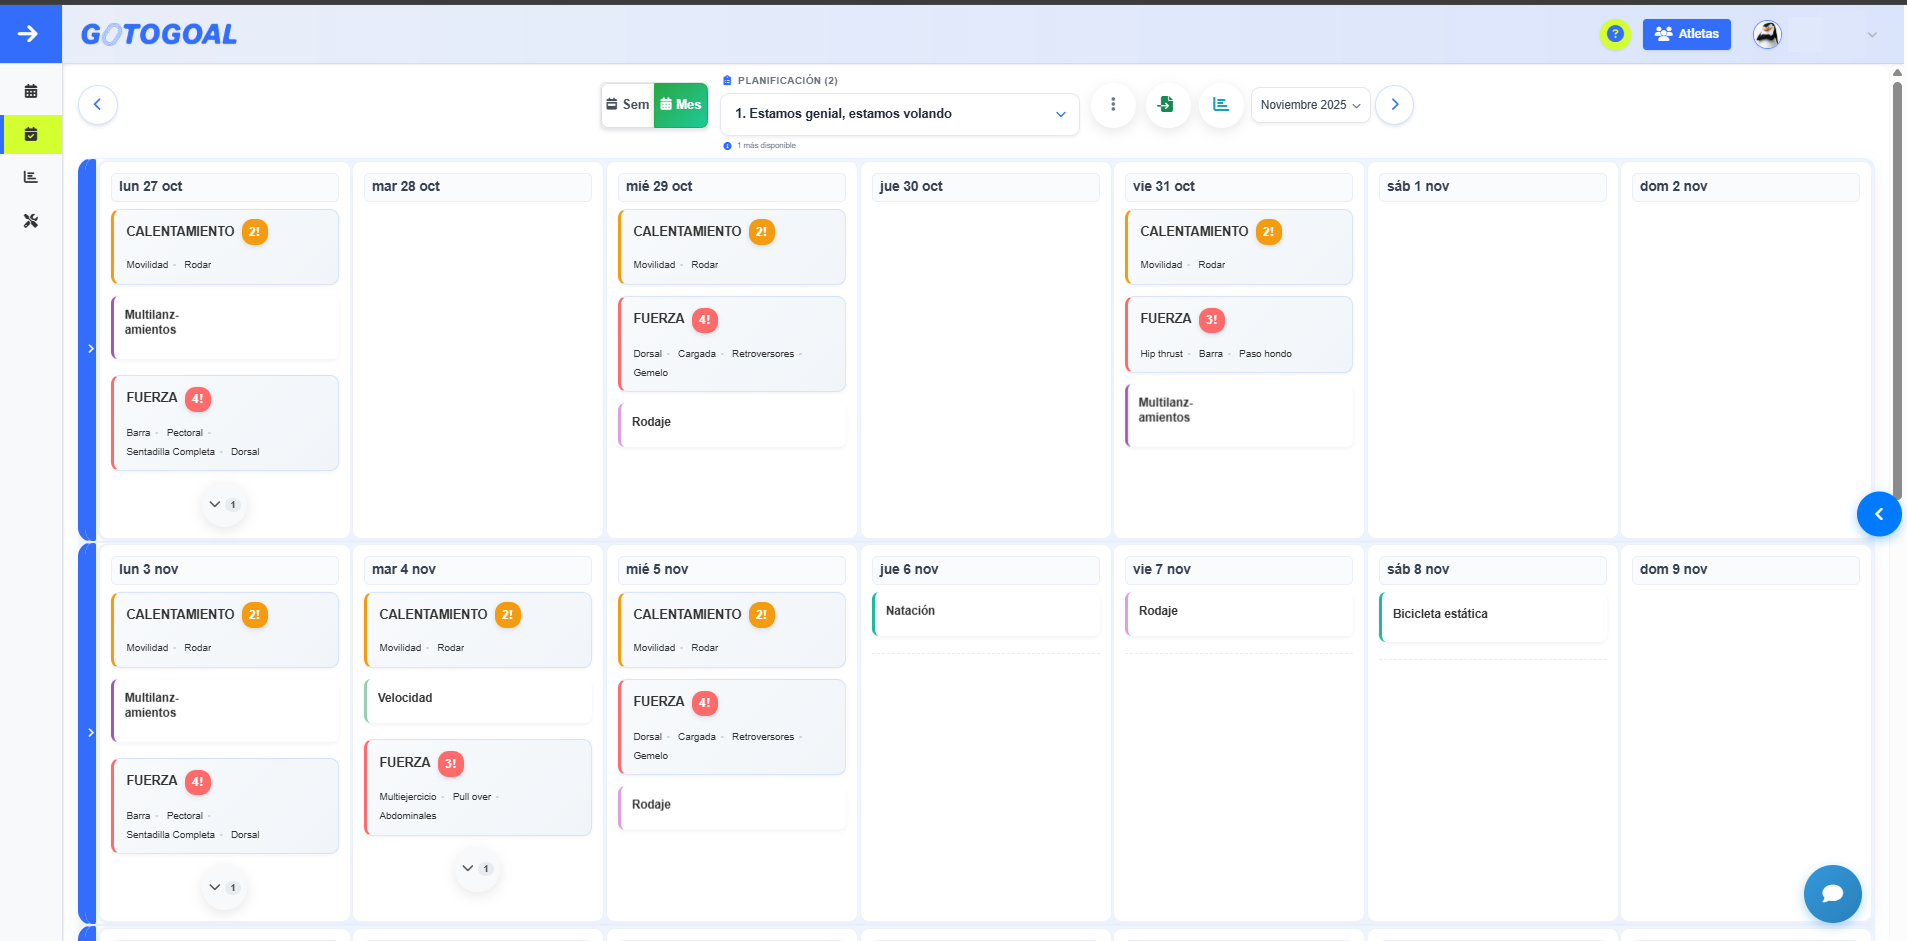
Task: Open the chat bubble support widget
Action: [1832, 893]
